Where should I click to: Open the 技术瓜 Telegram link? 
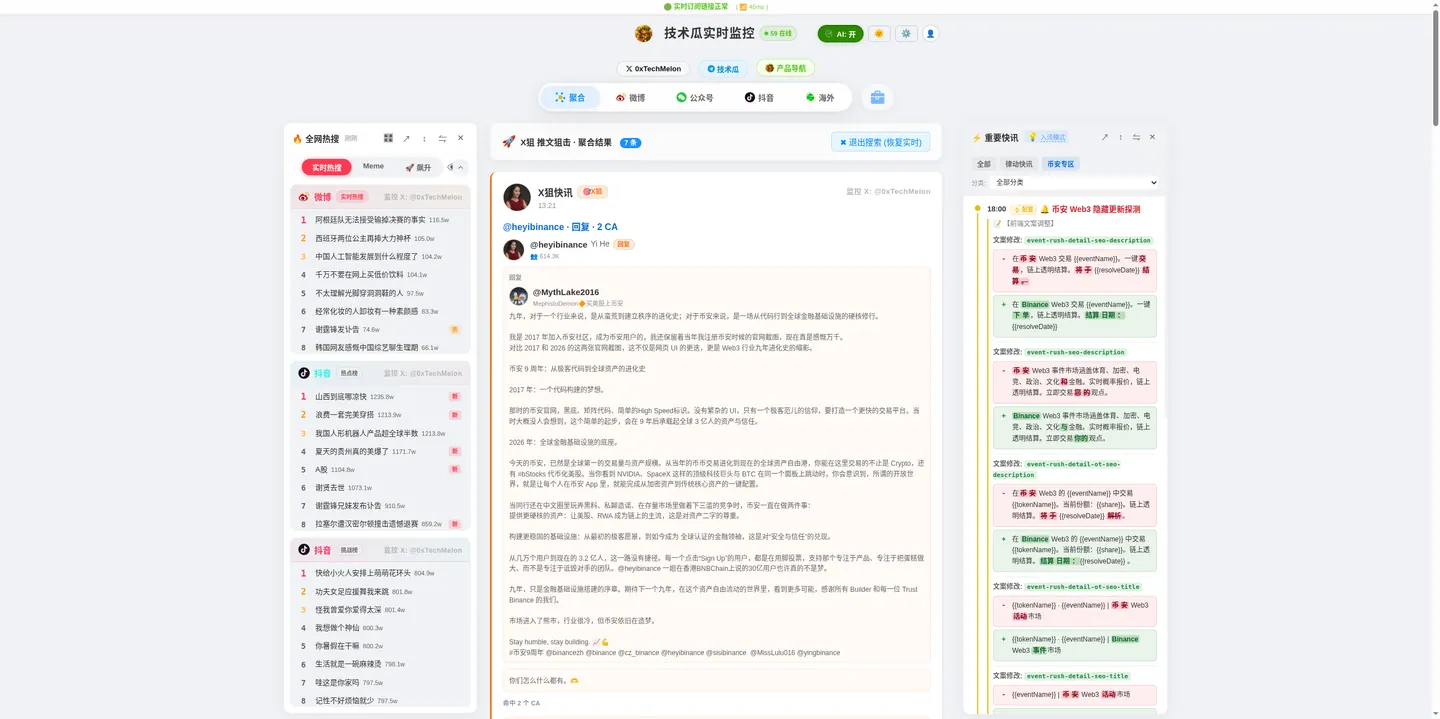click(723, 69)
